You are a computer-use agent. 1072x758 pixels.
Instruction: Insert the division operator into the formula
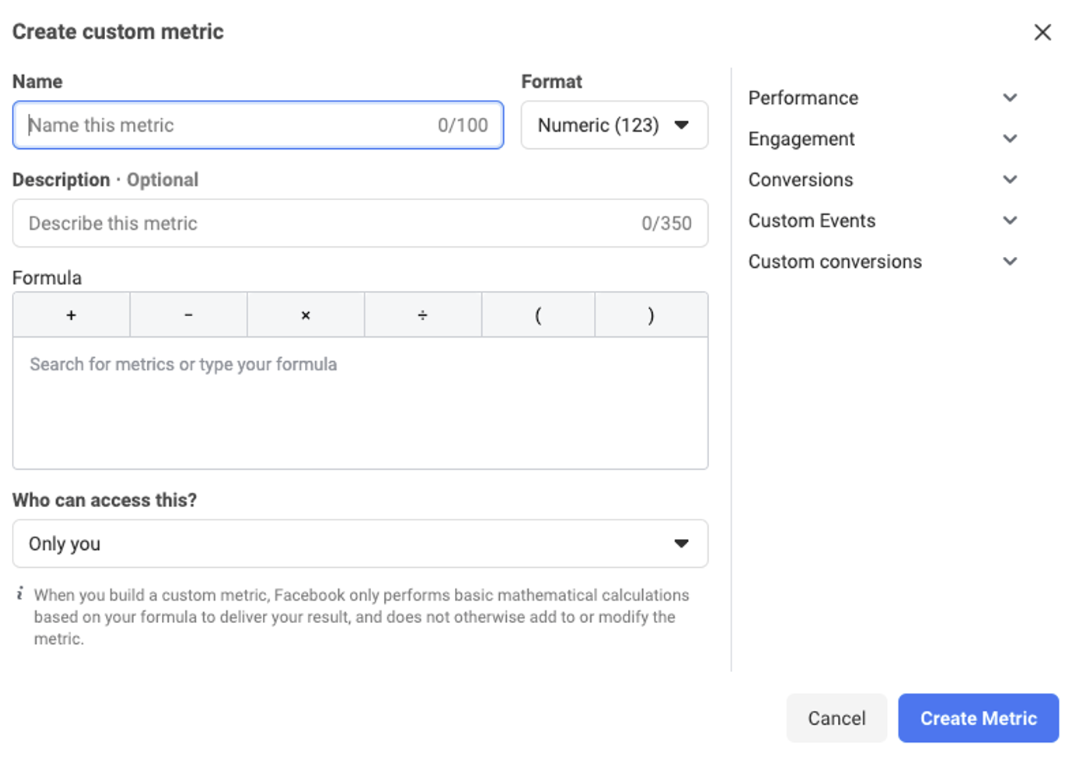click(x=422, y=314)
